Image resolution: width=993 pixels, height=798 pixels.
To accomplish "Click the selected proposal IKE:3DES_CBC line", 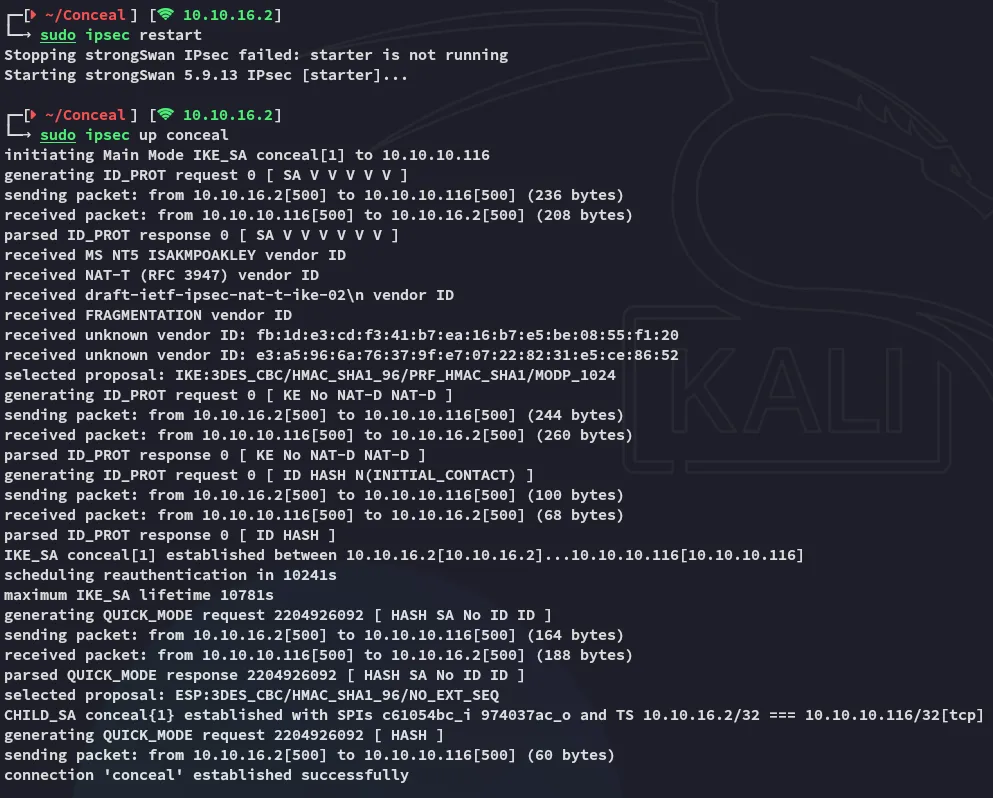I will [310, 375].
